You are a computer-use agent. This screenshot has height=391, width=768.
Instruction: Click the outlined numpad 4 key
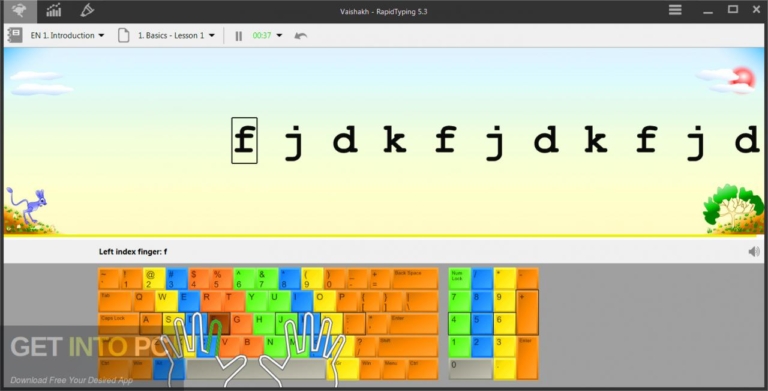(459, 324)
